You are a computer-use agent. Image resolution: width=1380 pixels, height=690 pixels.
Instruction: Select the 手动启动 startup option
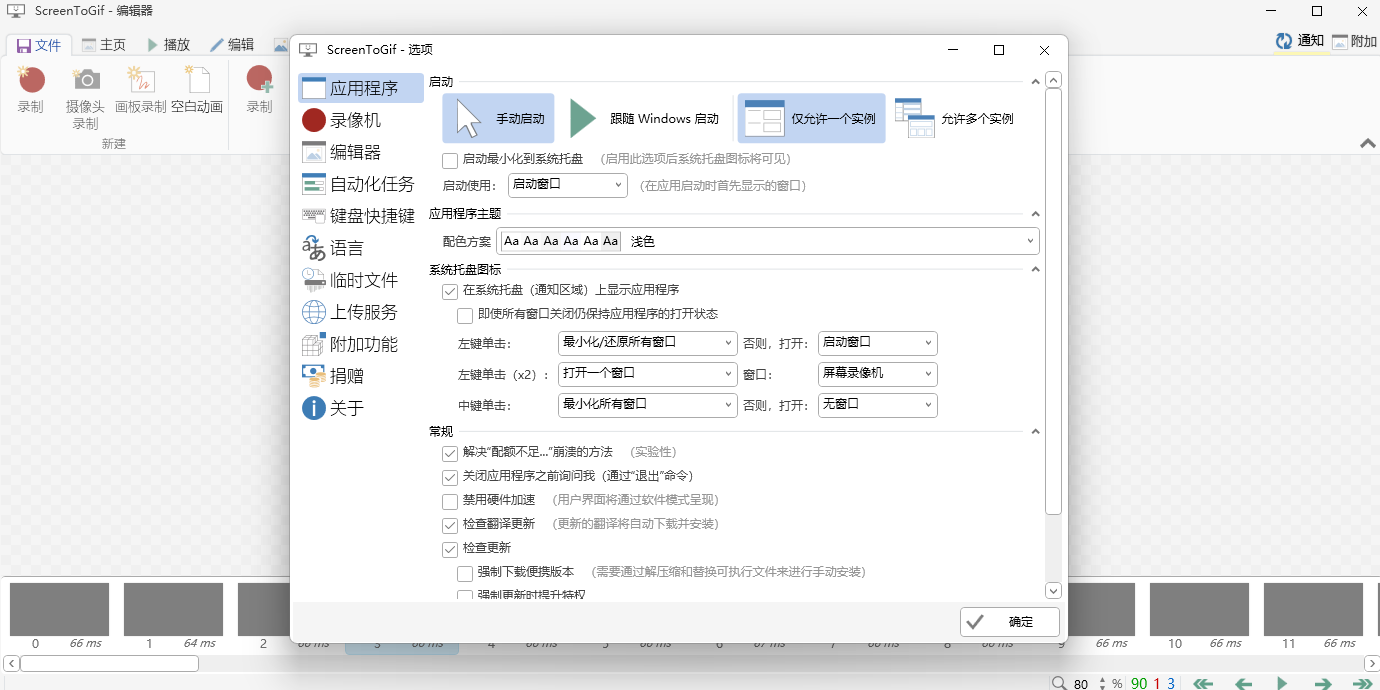(498, 118)
